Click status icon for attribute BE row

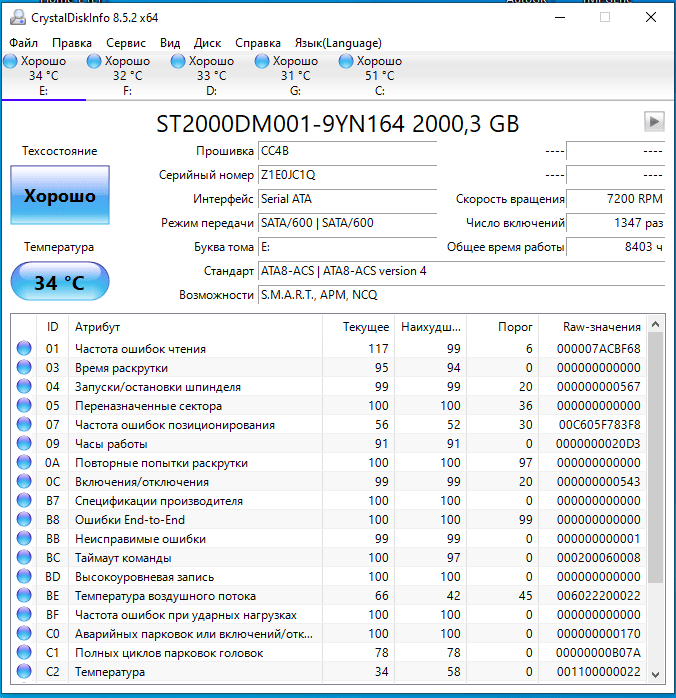pos(24,596)
